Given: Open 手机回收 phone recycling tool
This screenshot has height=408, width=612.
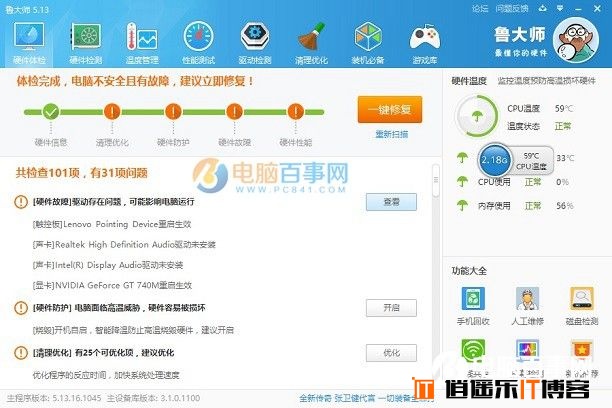Looking at the screenshot, I should click(x=473, y=306).
